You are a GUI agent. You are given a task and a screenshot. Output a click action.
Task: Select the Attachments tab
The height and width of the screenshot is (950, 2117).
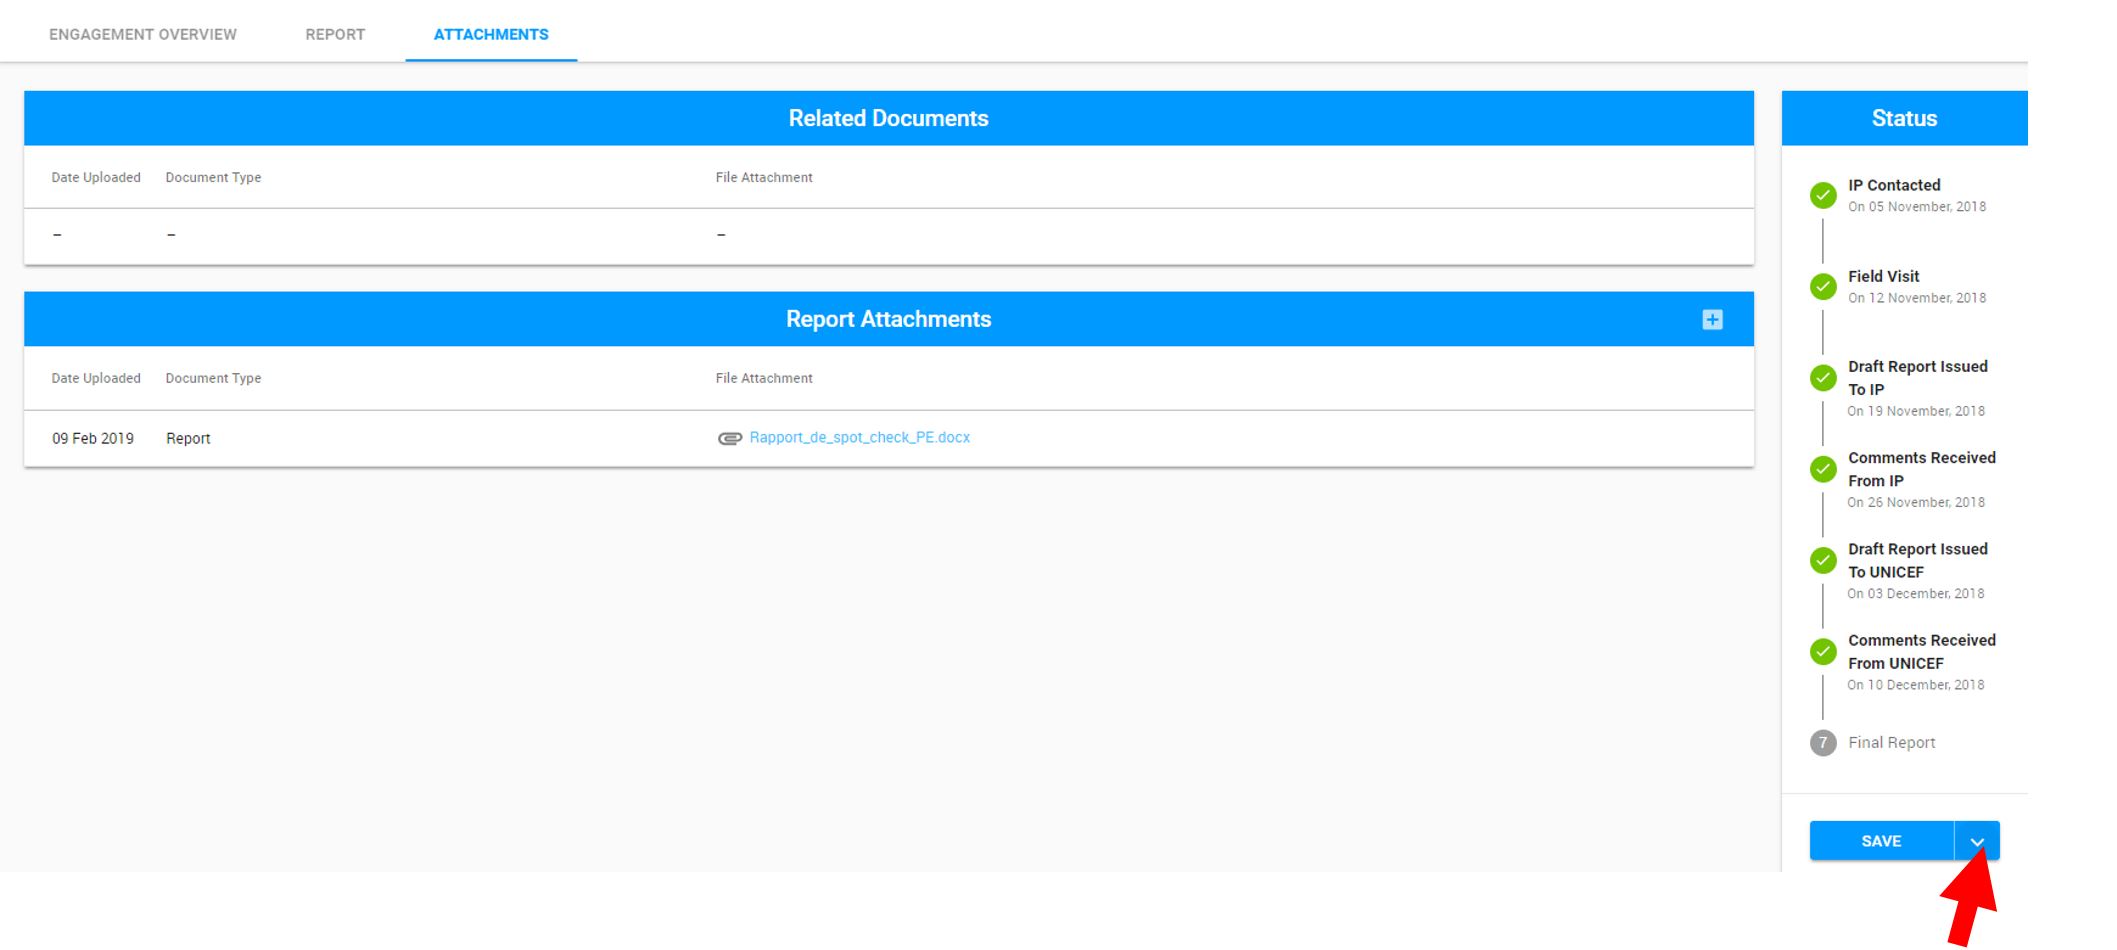491,34
